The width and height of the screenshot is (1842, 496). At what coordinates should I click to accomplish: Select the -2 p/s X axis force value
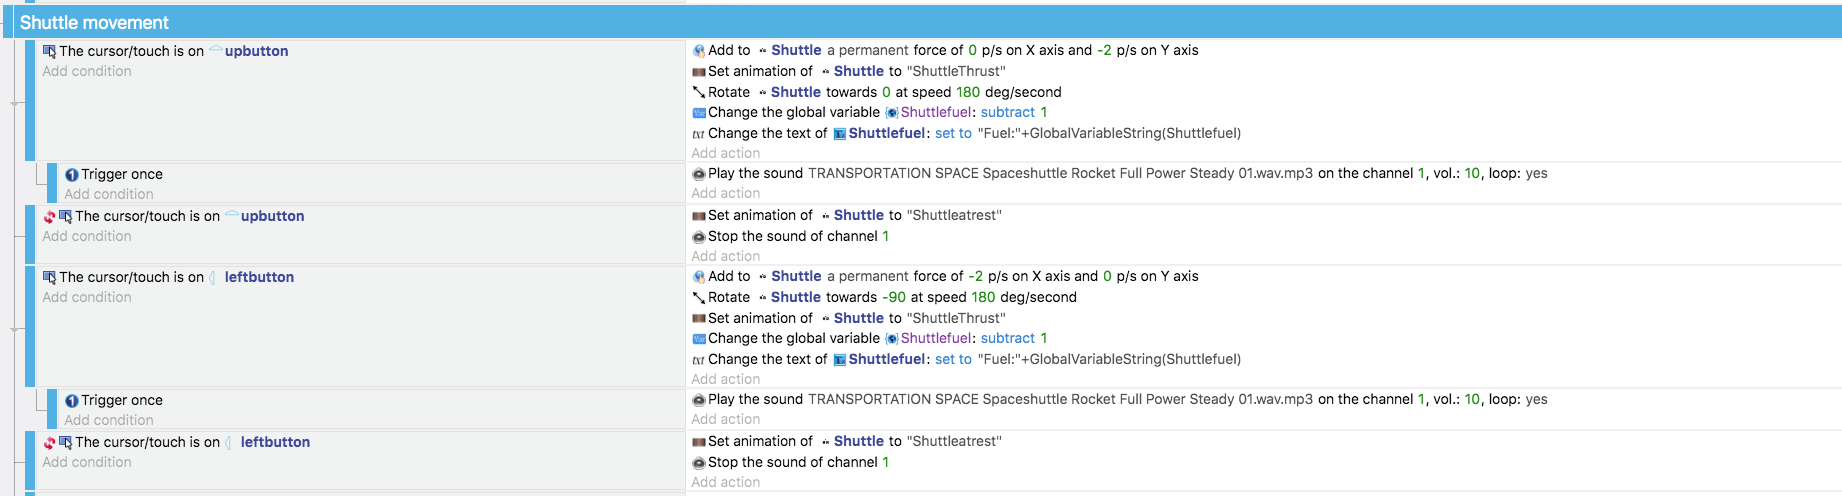pos(976,276)
